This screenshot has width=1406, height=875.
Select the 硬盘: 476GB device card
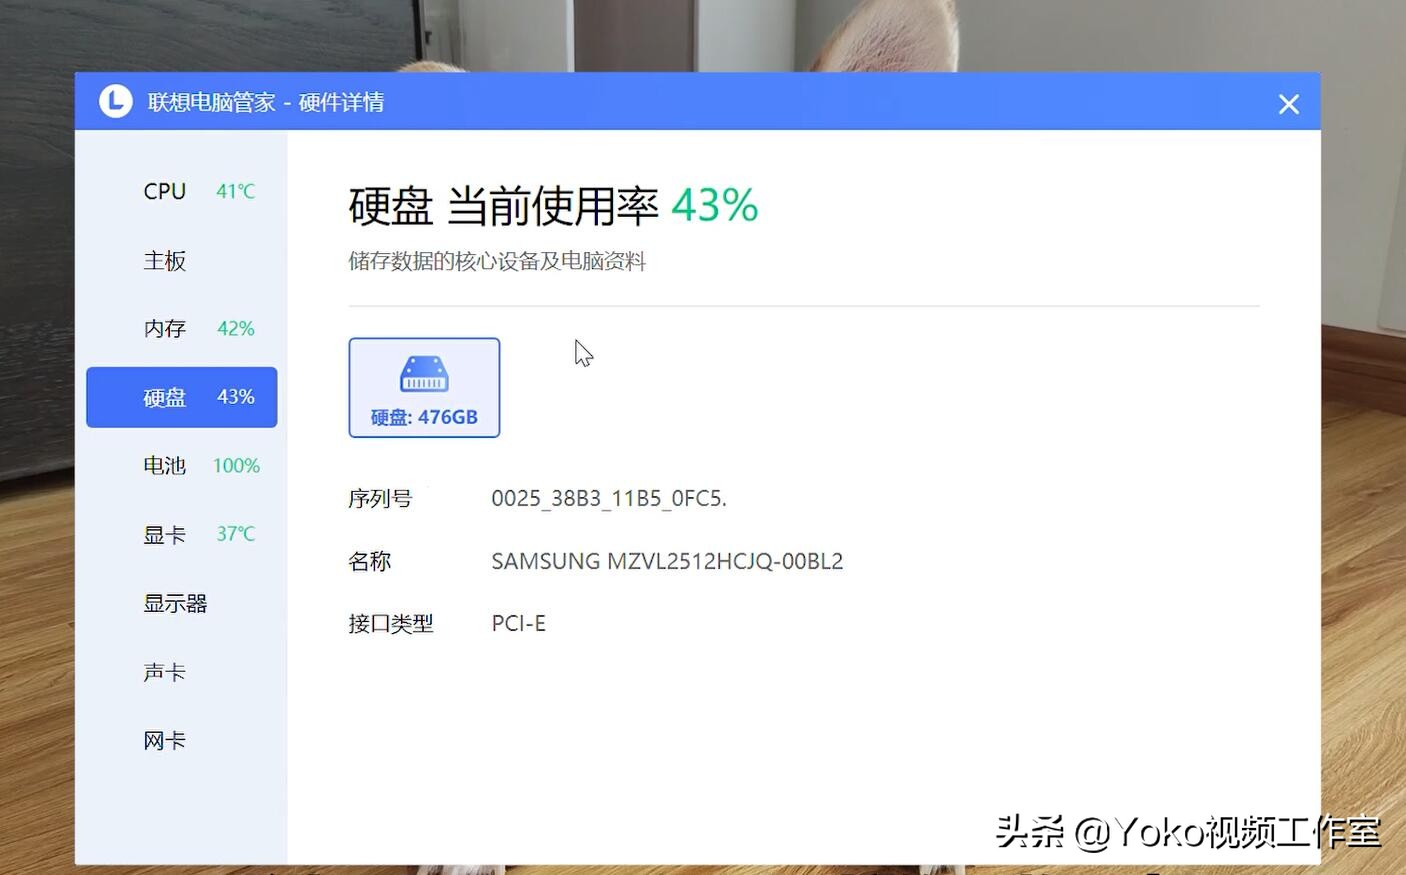tap(424, 388)
